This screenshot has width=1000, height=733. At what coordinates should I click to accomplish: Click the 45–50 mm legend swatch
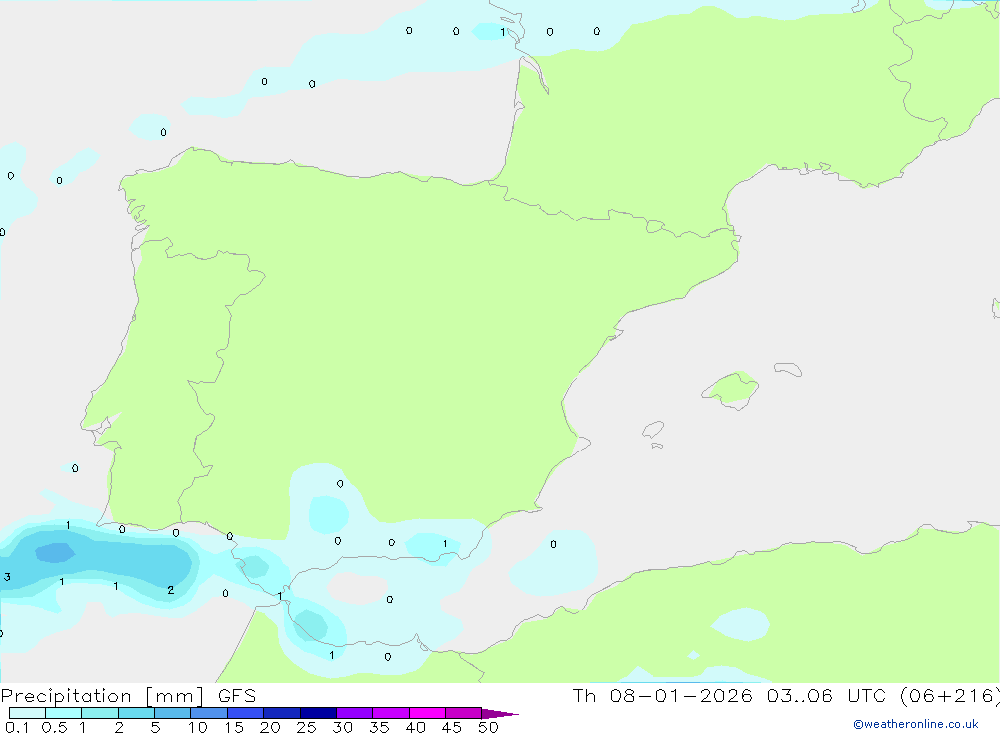tap(464, 713)
